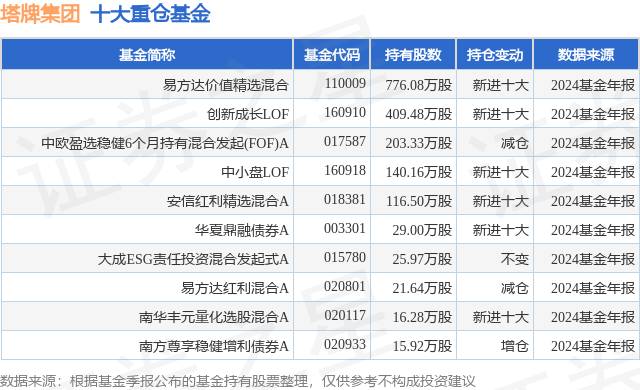Click the 塔牌集团 title text

(40, 14)
